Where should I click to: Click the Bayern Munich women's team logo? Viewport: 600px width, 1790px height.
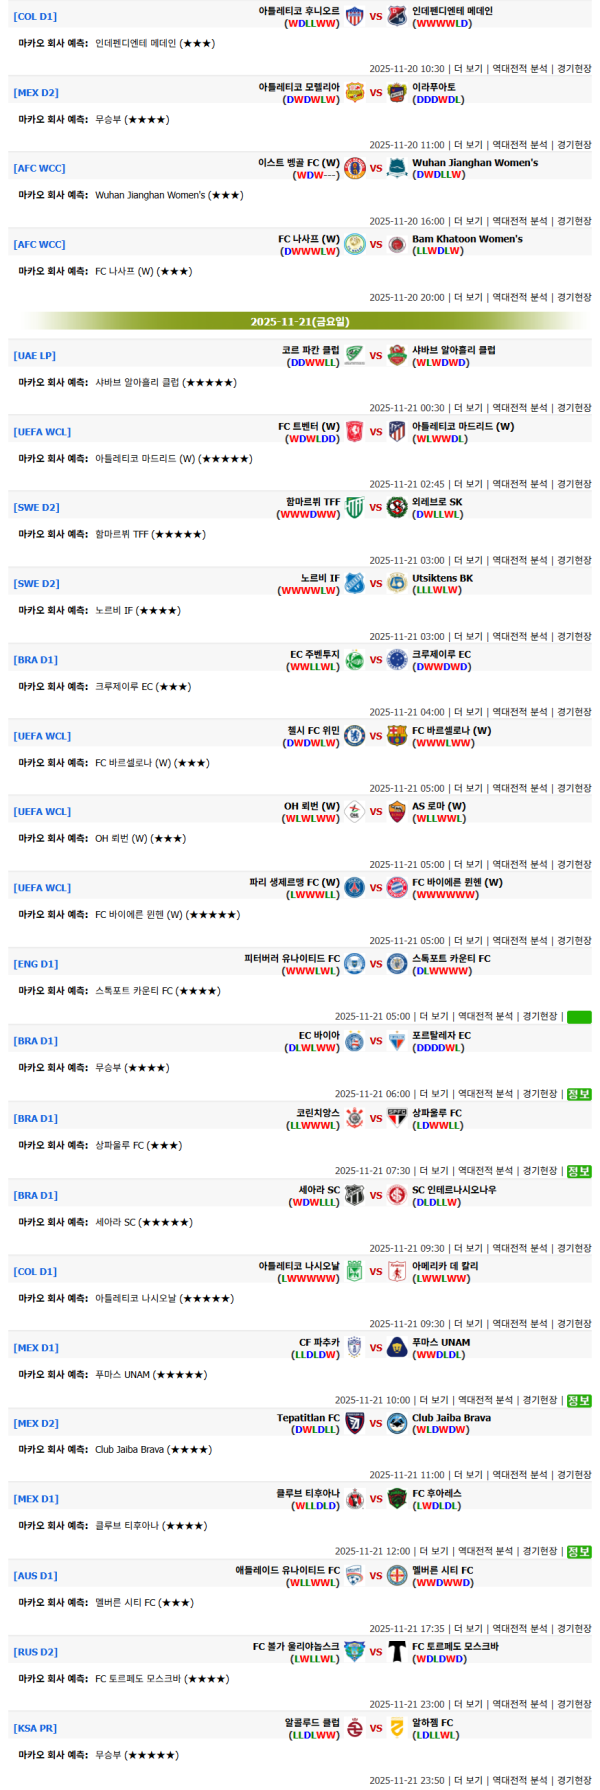point(397,888)
